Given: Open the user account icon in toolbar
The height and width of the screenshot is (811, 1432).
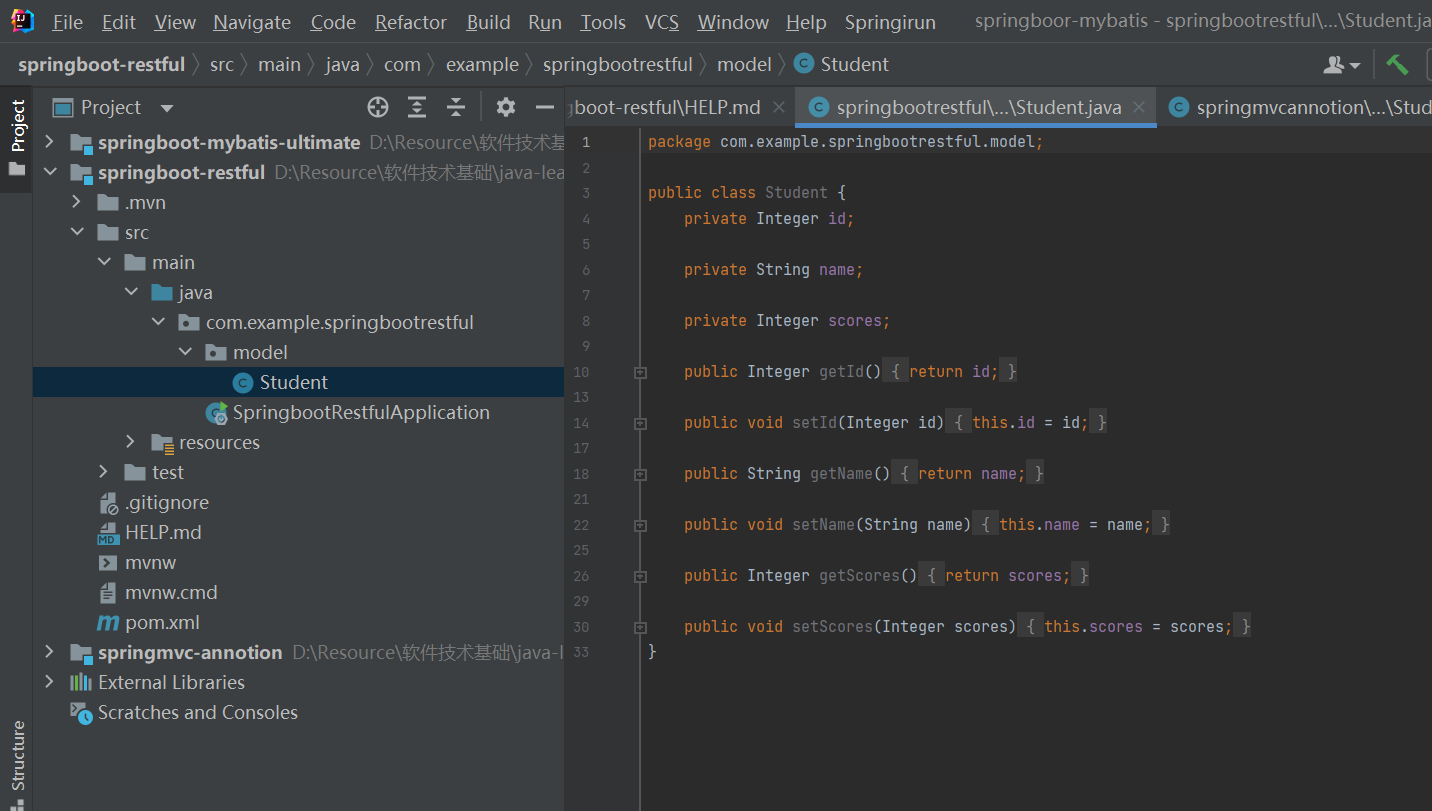Looking at the screenshot, I should tap(1341, 64).
